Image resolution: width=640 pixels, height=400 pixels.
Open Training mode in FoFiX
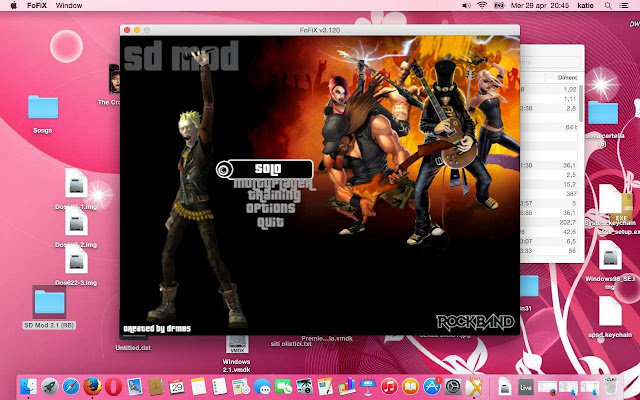click(274, 196)
